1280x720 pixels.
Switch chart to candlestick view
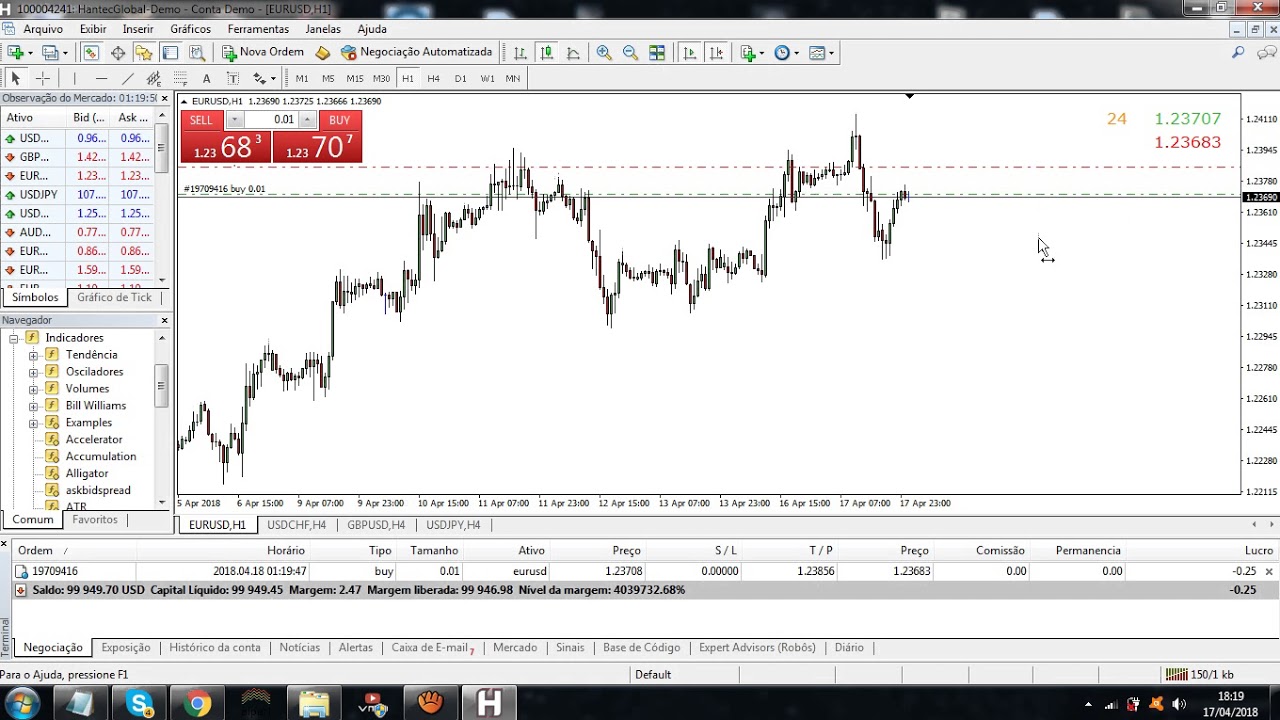point(546,53)
